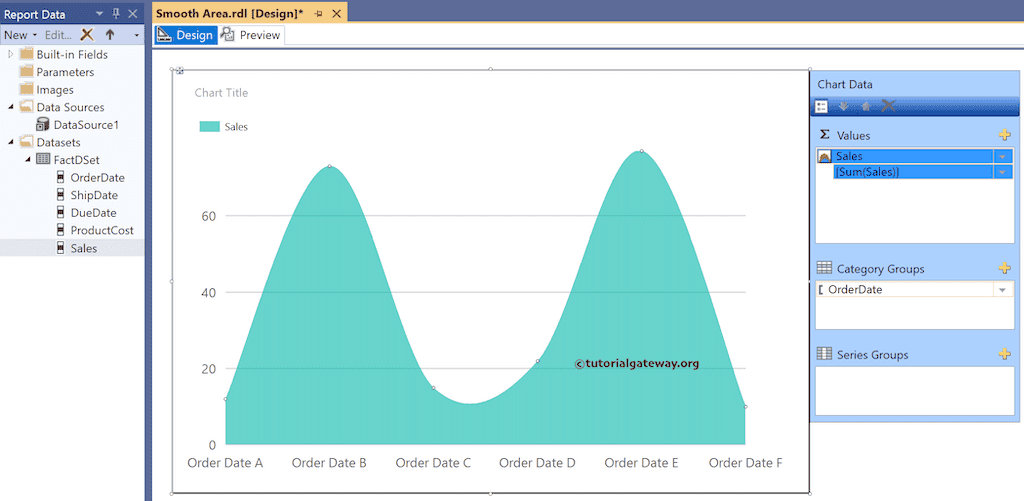Viewport: 1024px width, 501px height.
Task: Select the [Sum(Sales)] value field
Action: (x=913, y=172)
